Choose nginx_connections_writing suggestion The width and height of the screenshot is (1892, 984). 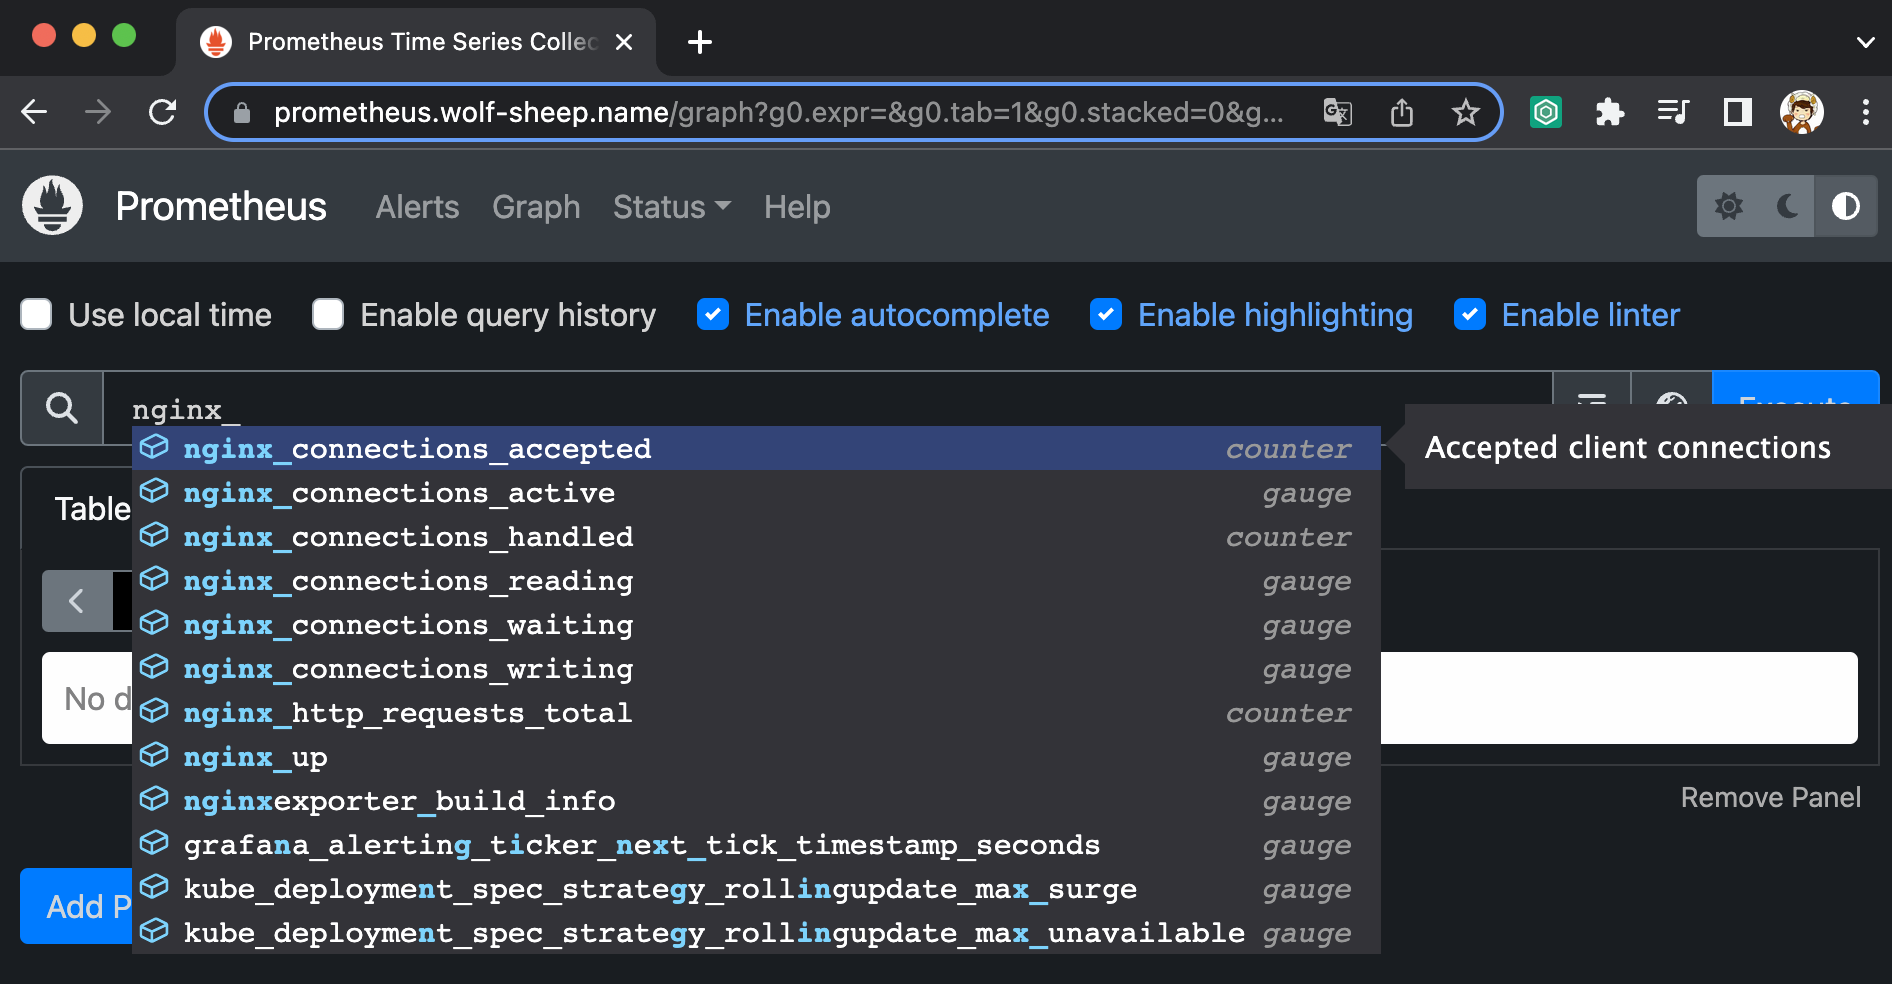[x=756, y=668]
